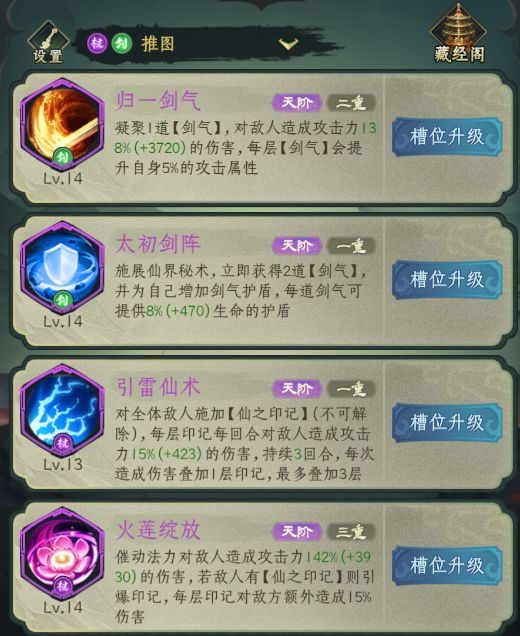Click 槽位升级 for 归一剑气
The width and height of the screenshot is (520, 636).
pyautogui.click(x=447, y=137)
